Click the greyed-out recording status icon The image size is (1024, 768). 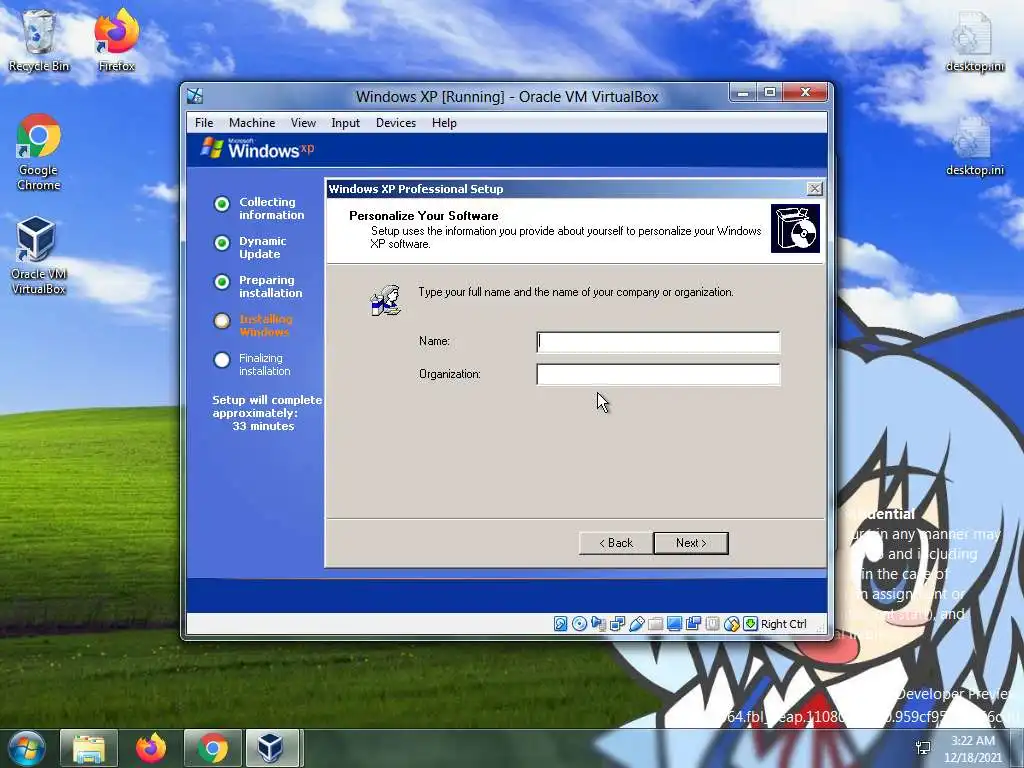tap(712, 624)
